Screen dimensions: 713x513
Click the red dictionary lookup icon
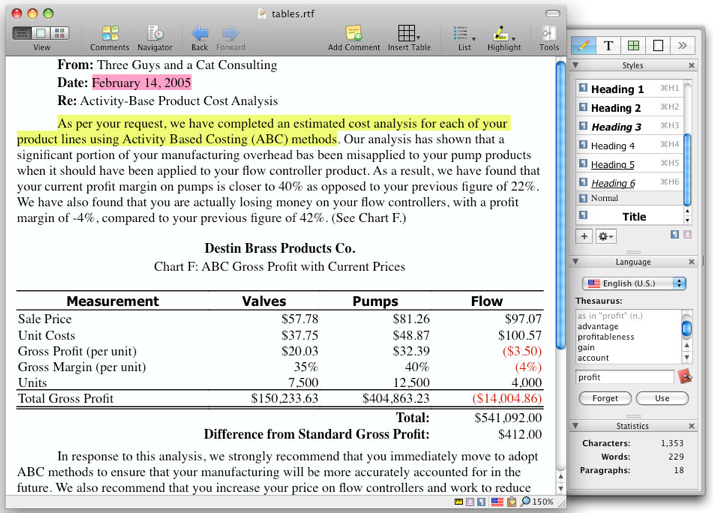685,377
